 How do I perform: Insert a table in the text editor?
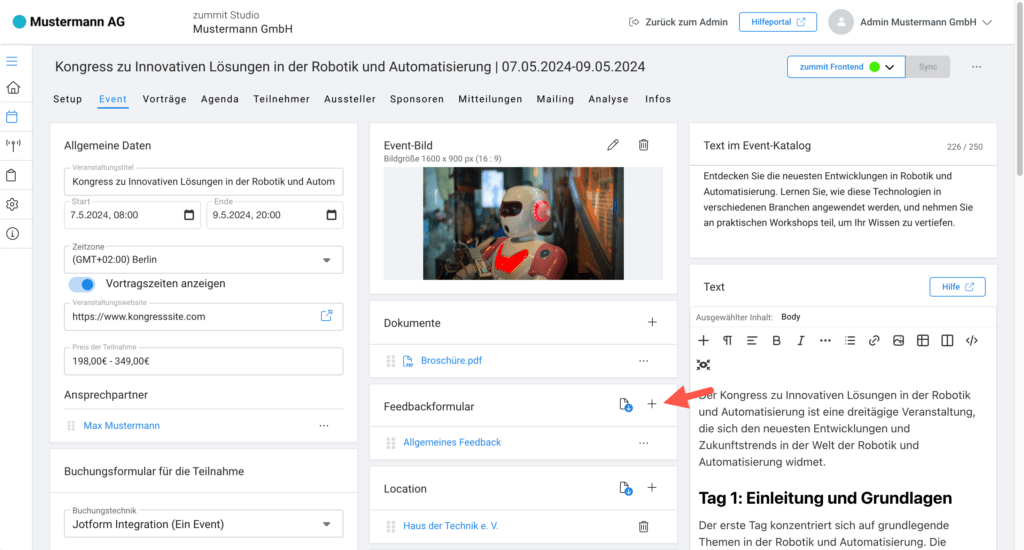[923, 340]
